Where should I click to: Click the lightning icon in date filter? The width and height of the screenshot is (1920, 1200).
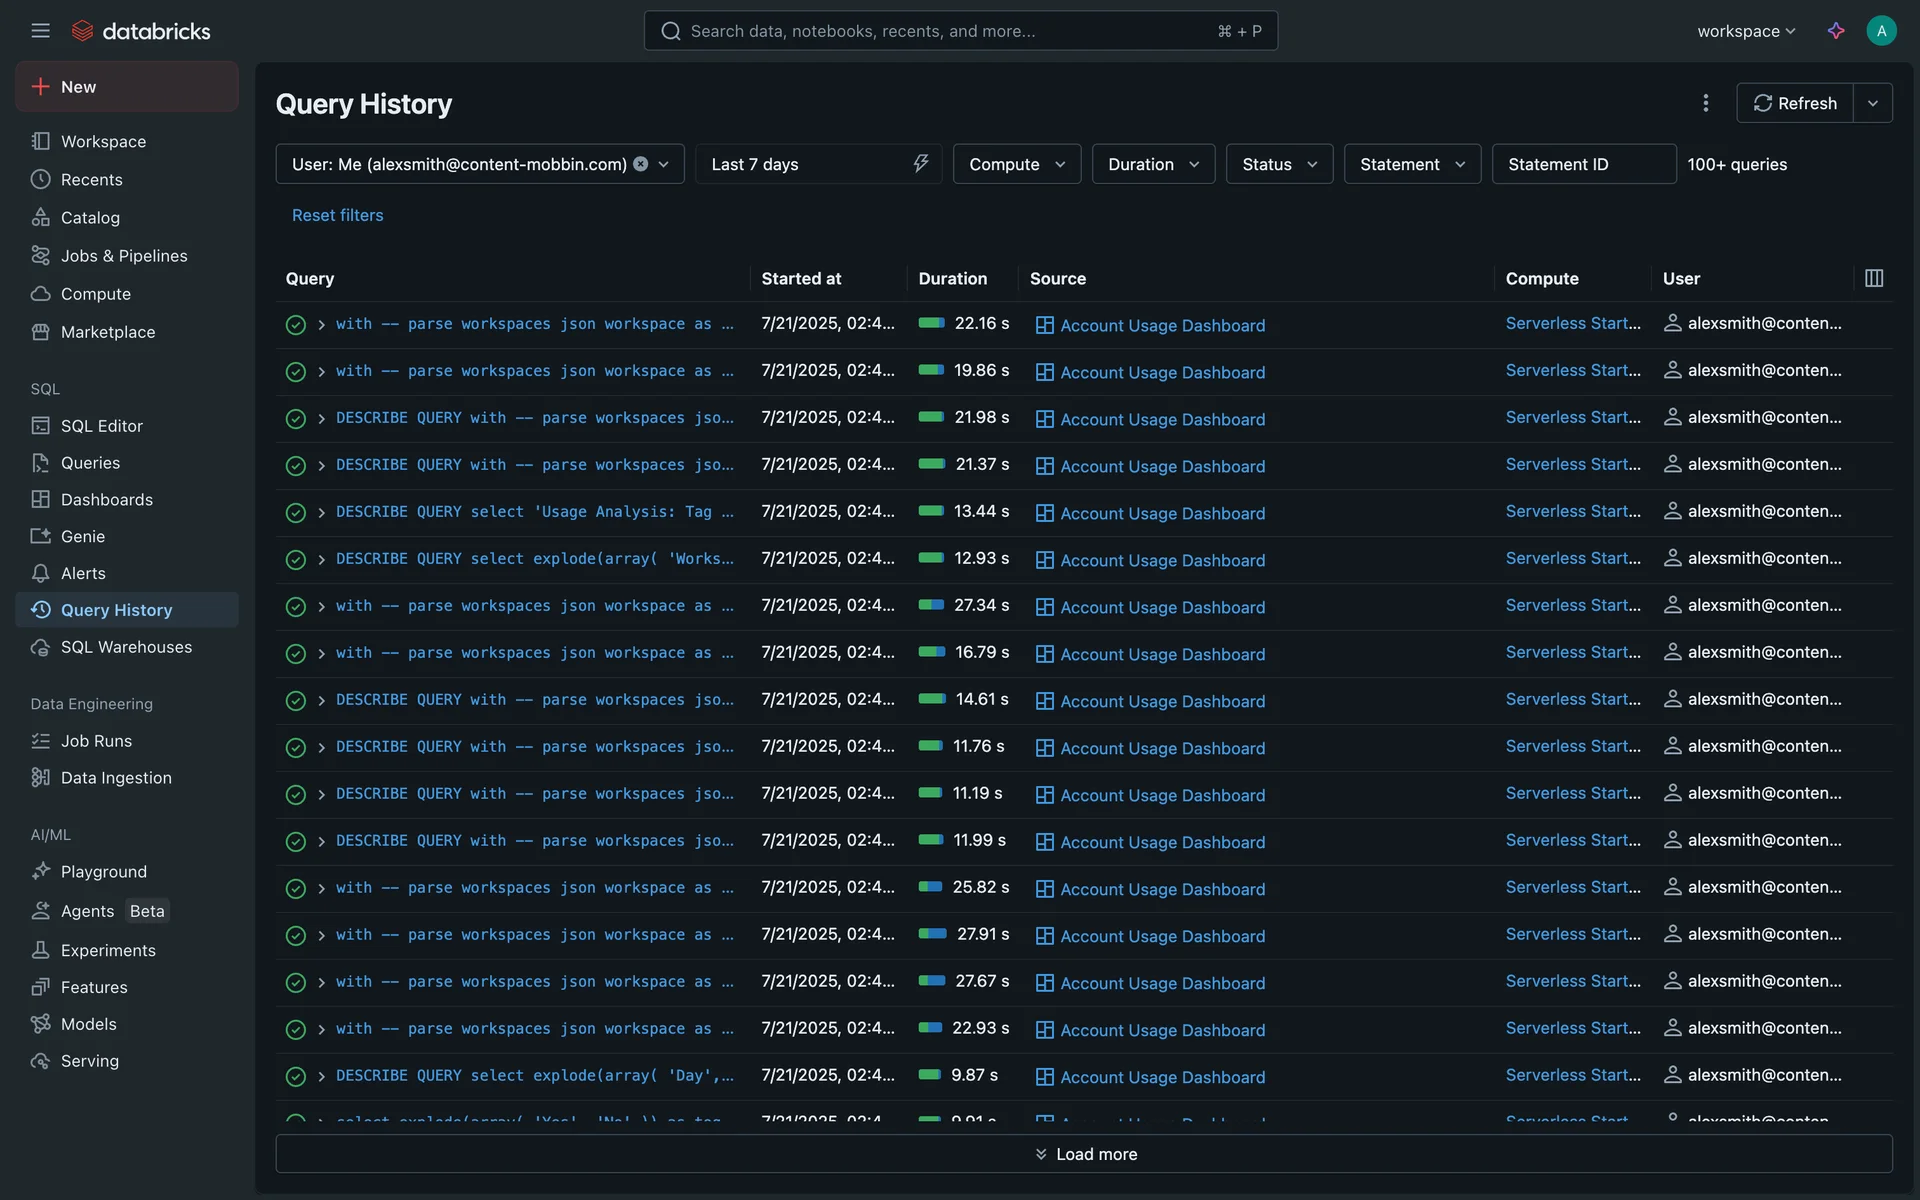pyautogui.click(x=920, y=164)
